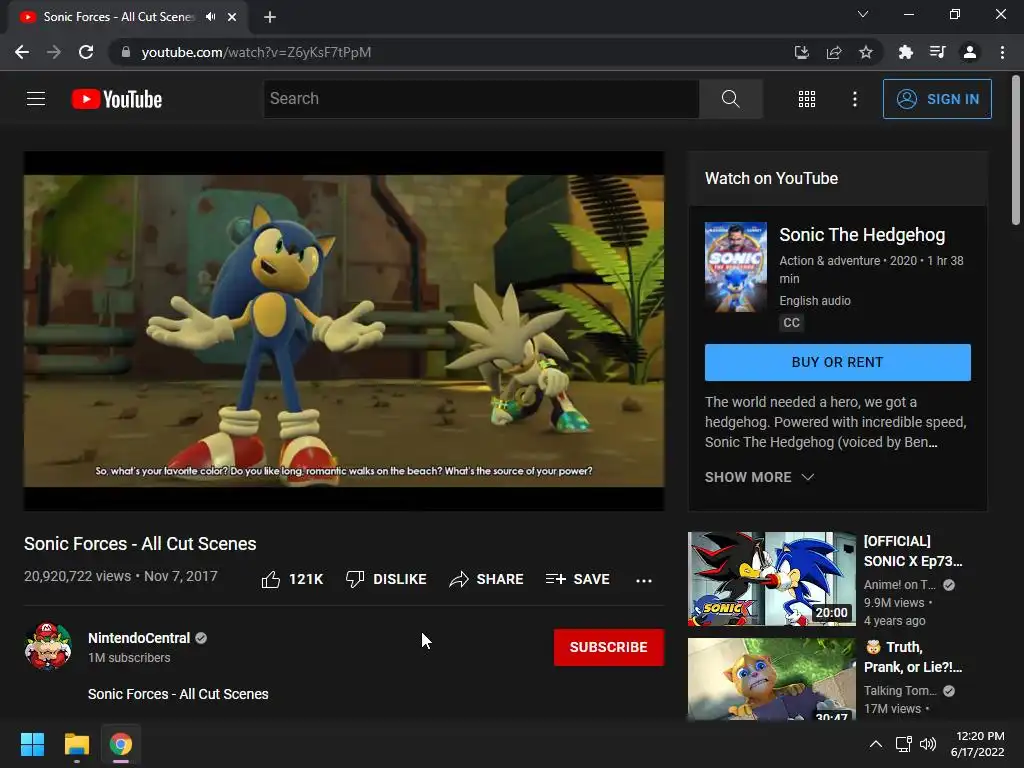This screenshot has height=768, width=1024.
Task: Open the taskbar volume control
Action: click(928, 744)
